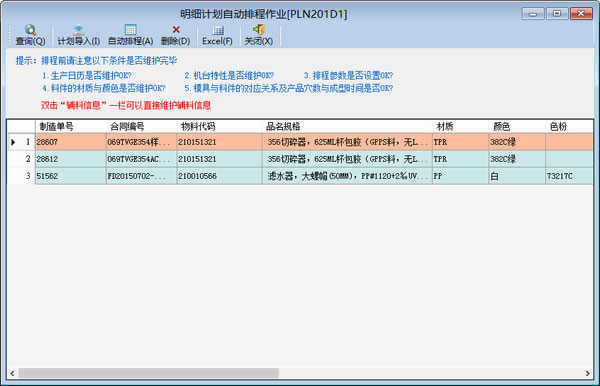
Task: Click 滤水器 product description cell
Action: click(347, 176)
